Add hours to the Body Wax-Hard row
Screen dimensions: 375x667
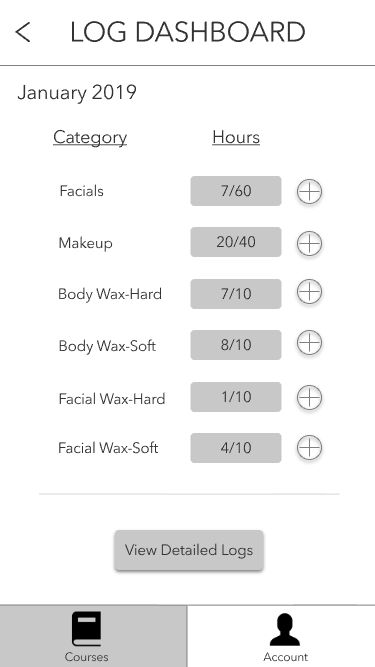(x=309, y=292)
